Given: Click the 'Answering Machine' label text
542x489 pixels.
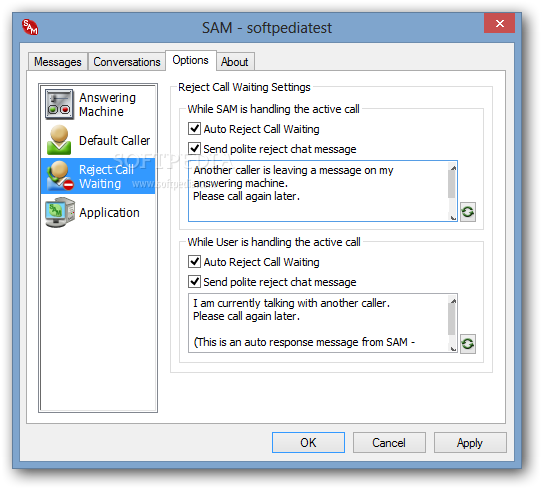Looking at the screenshot, I should tap(108, 105).
